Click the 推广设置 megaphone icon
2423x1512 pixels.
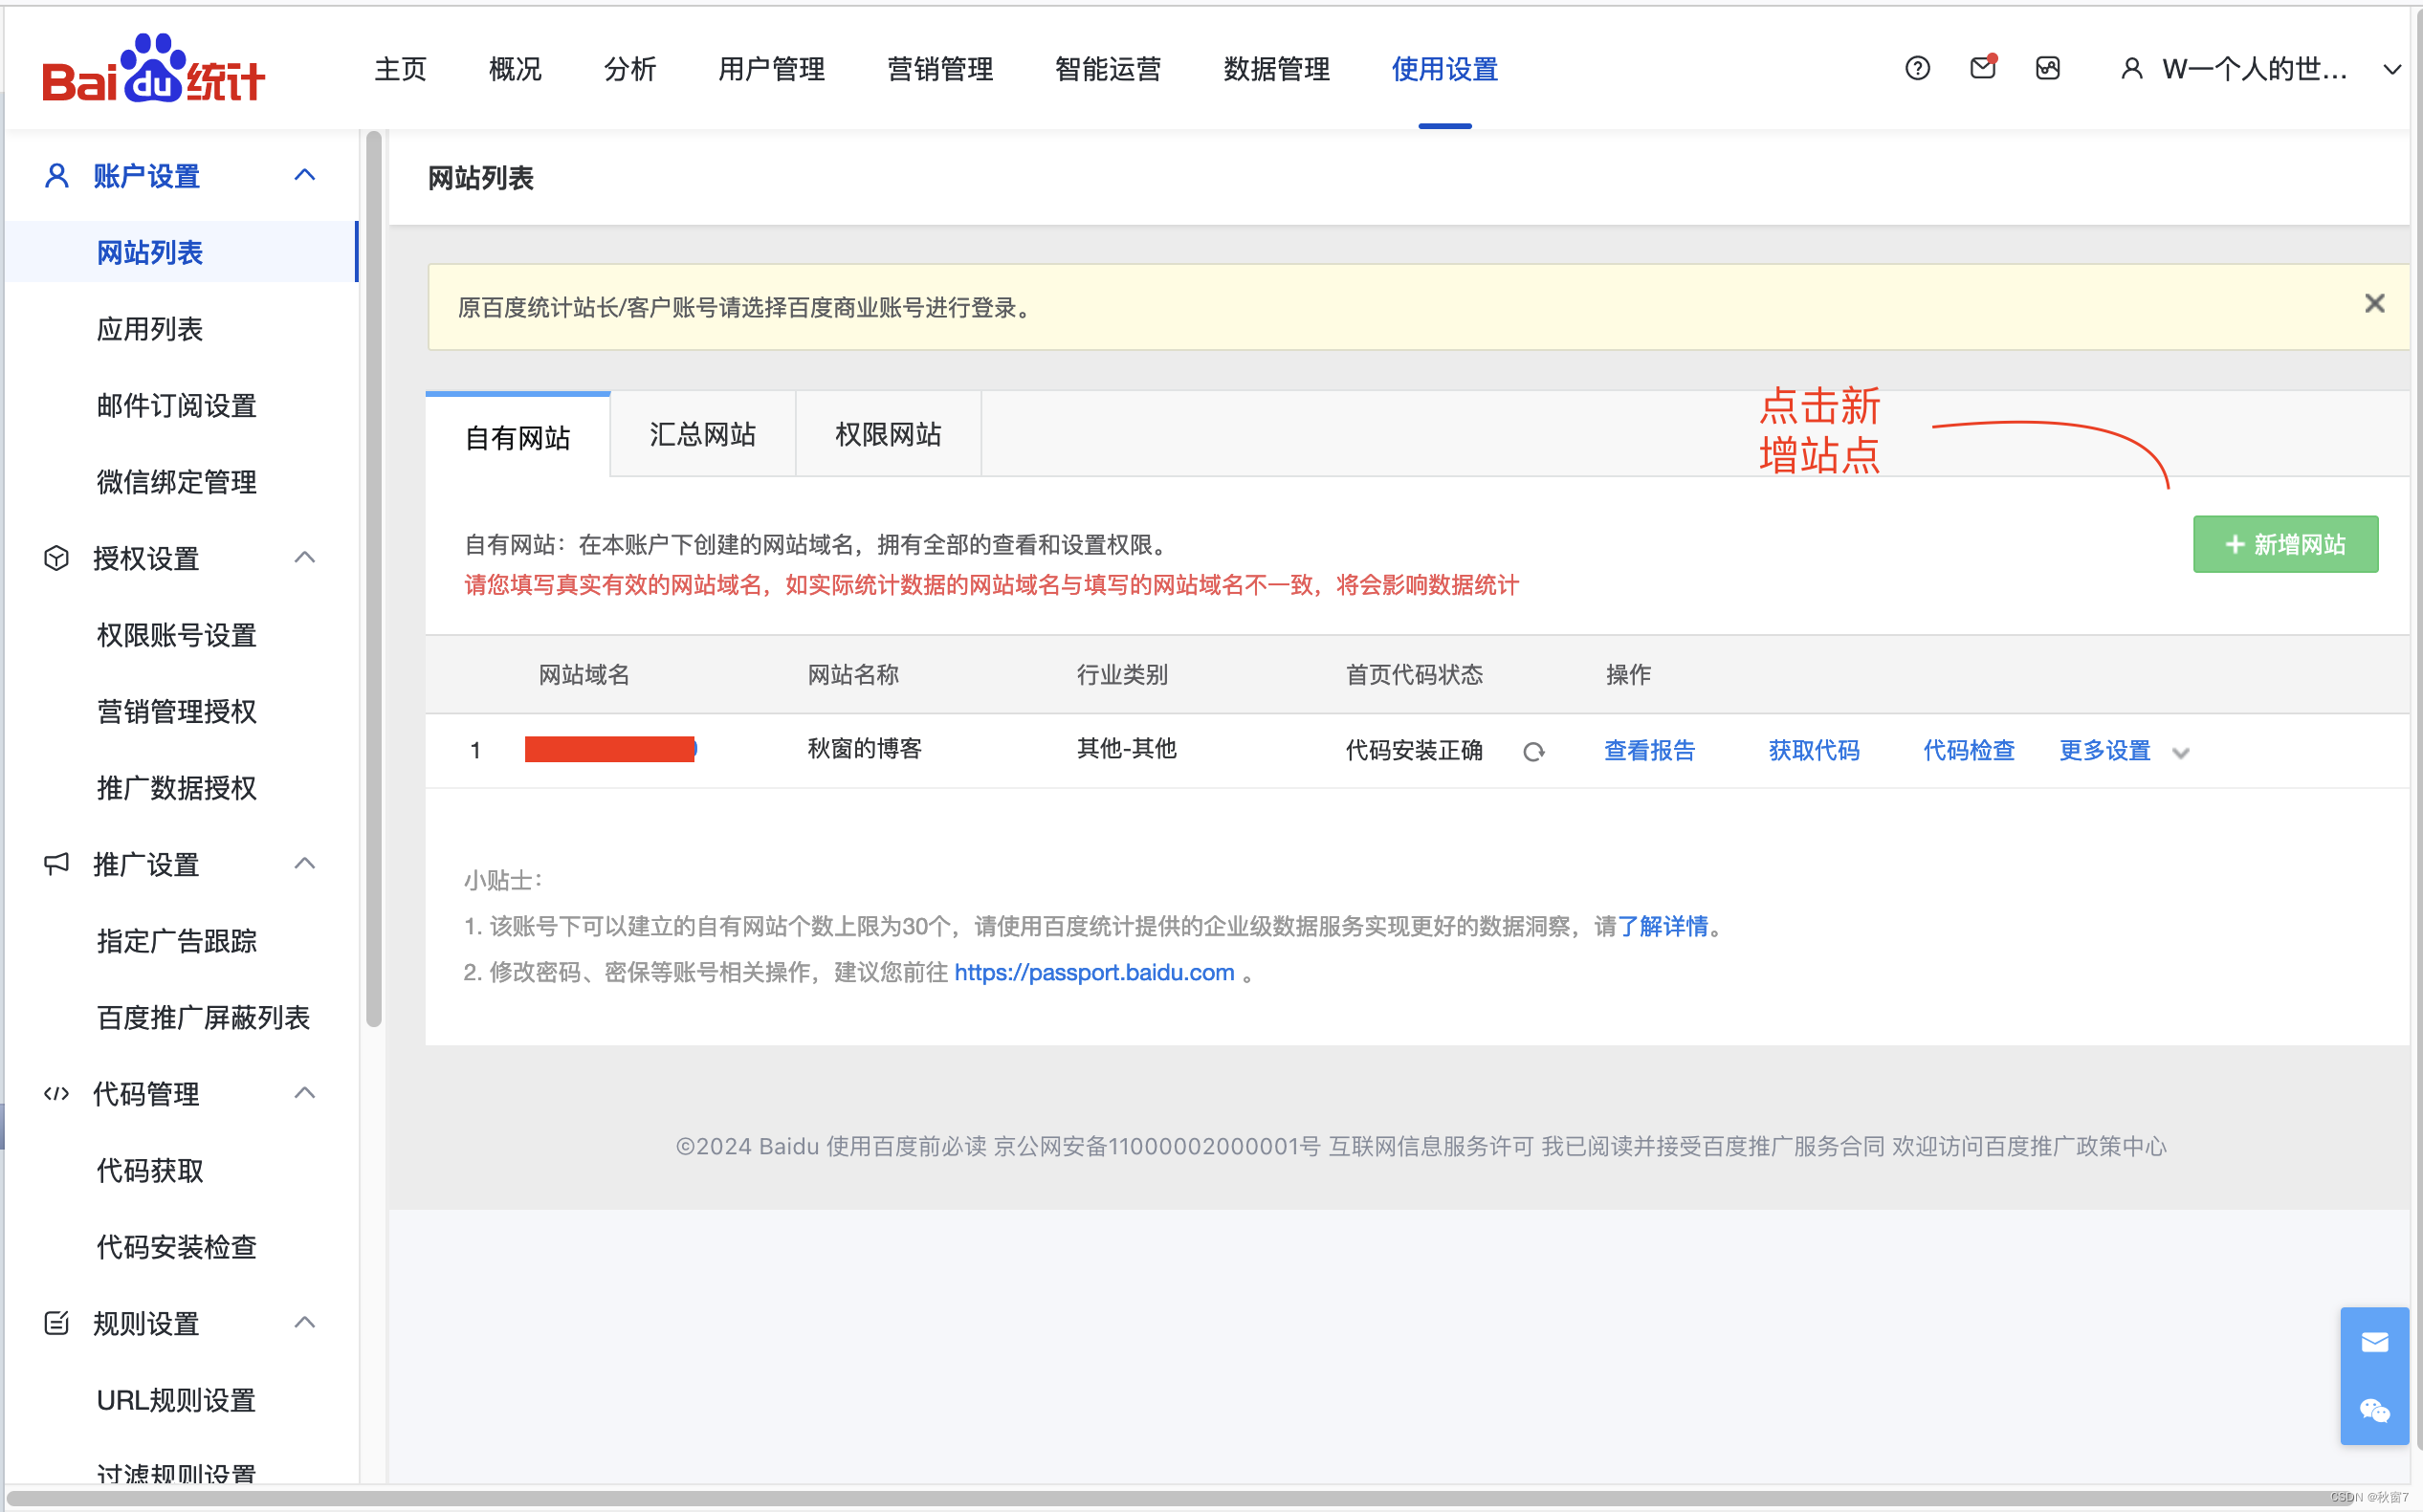[x=57, y=864]
